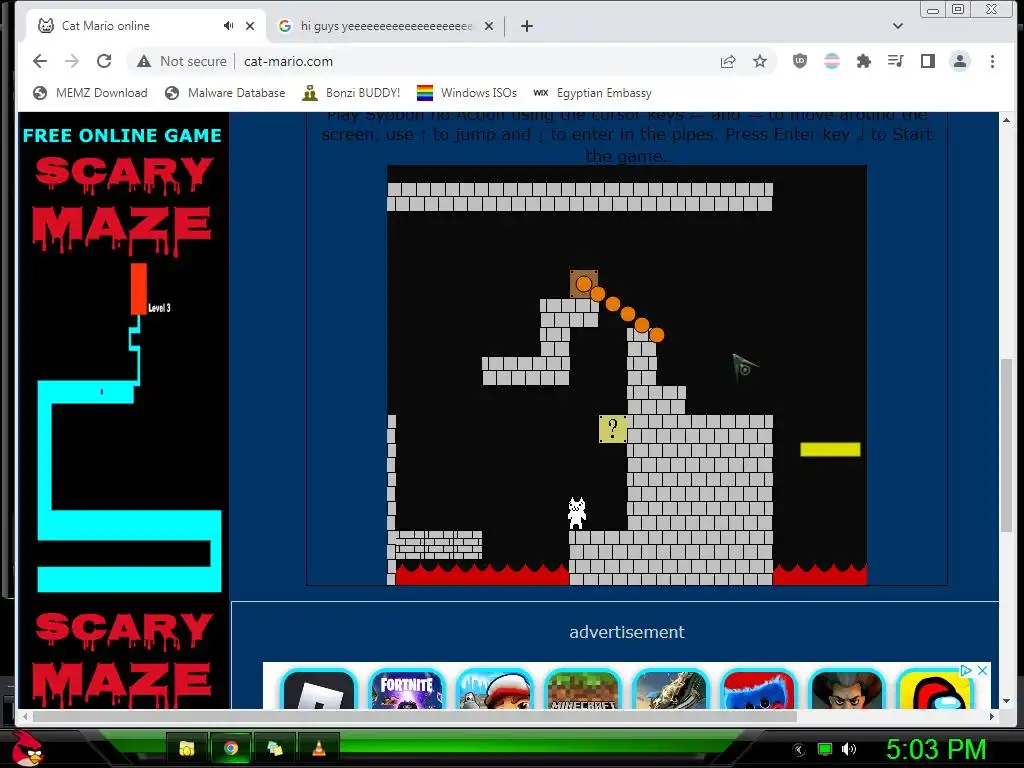Click the Scary Maze level preview ad
This screenshot has height=768, width=1024.
tap(129, 428)
